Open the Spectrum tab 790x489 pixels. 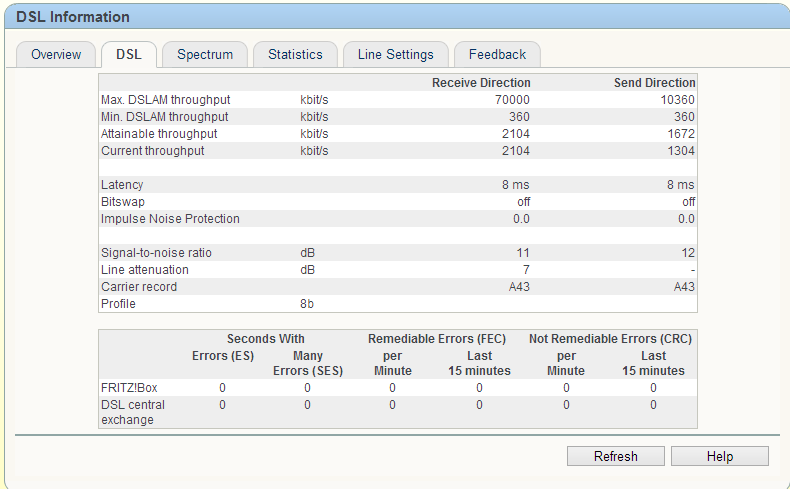tap(205, 54)
